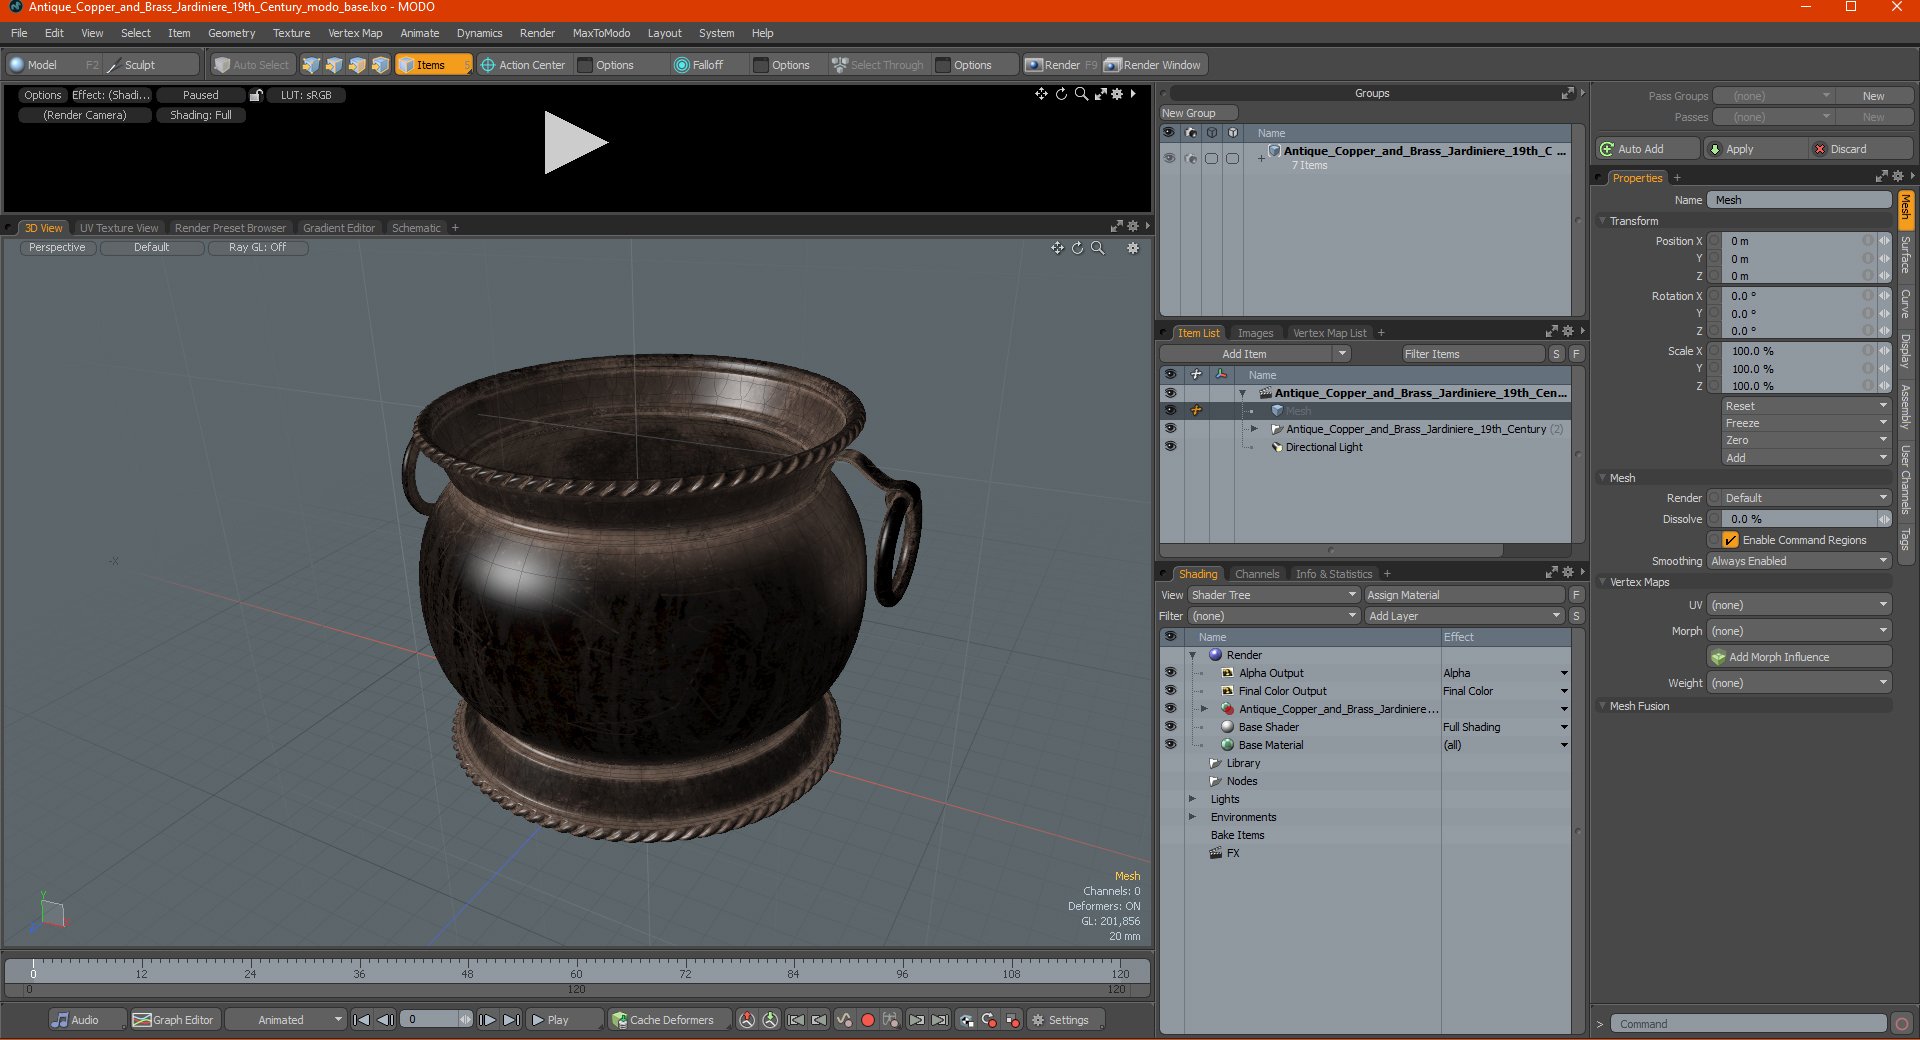The image size is (1920, 1040).
Task: Toggle visibility of Directional Light
Action: [1170, 447]
